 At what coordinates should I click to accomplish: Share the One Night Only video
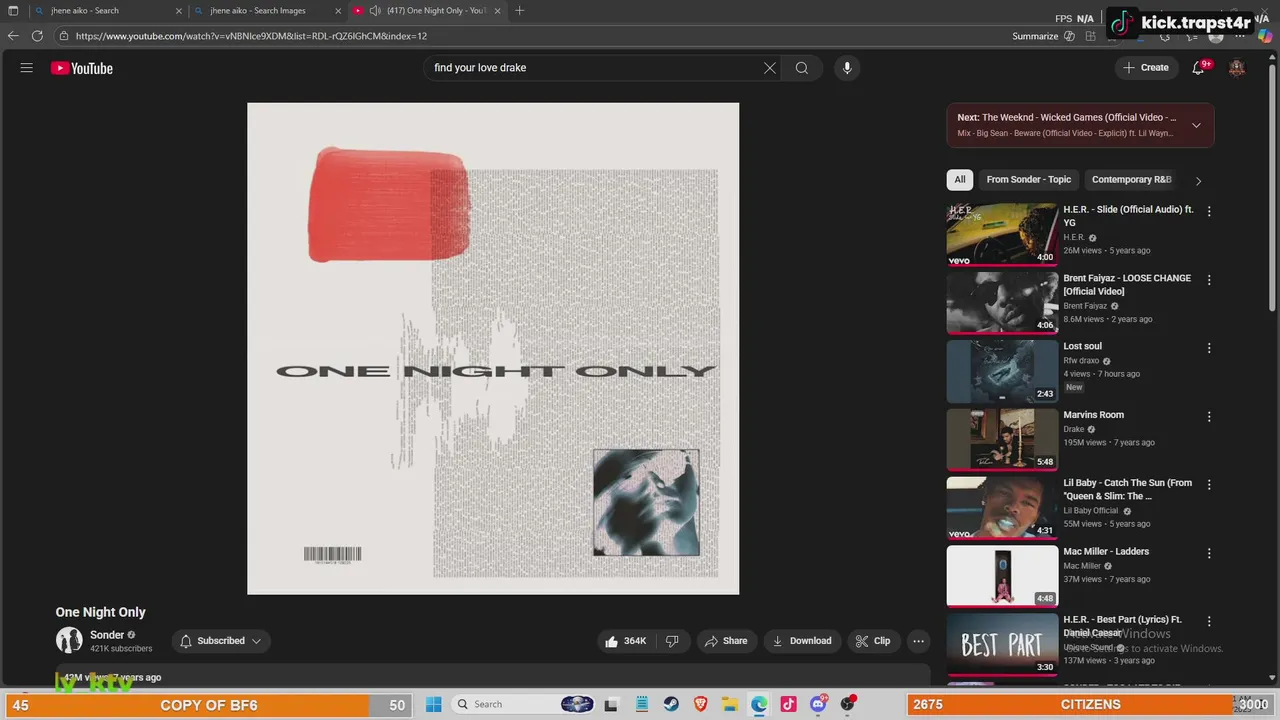click(x=726, y=641)
